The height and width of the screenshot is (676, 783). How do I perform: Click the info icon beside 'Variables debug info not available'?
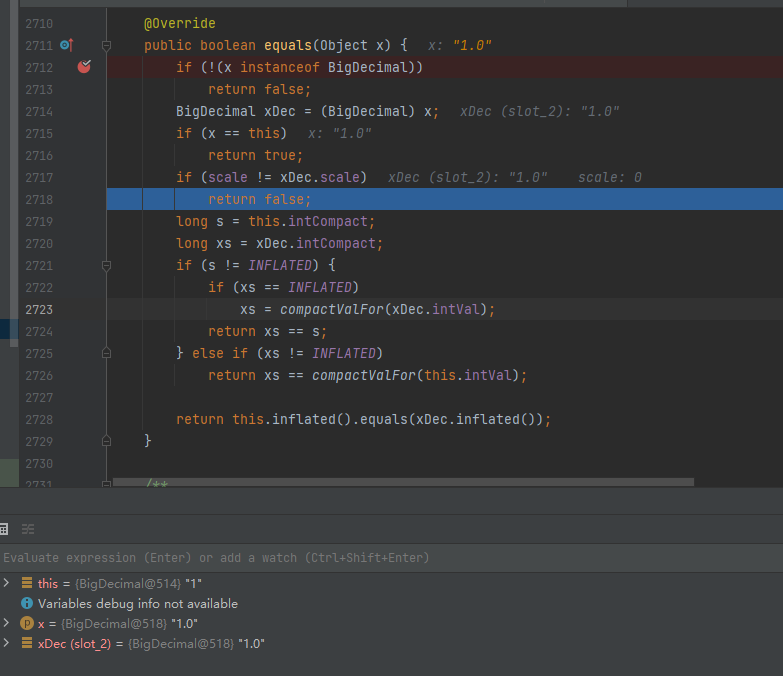tap(27, 603)
